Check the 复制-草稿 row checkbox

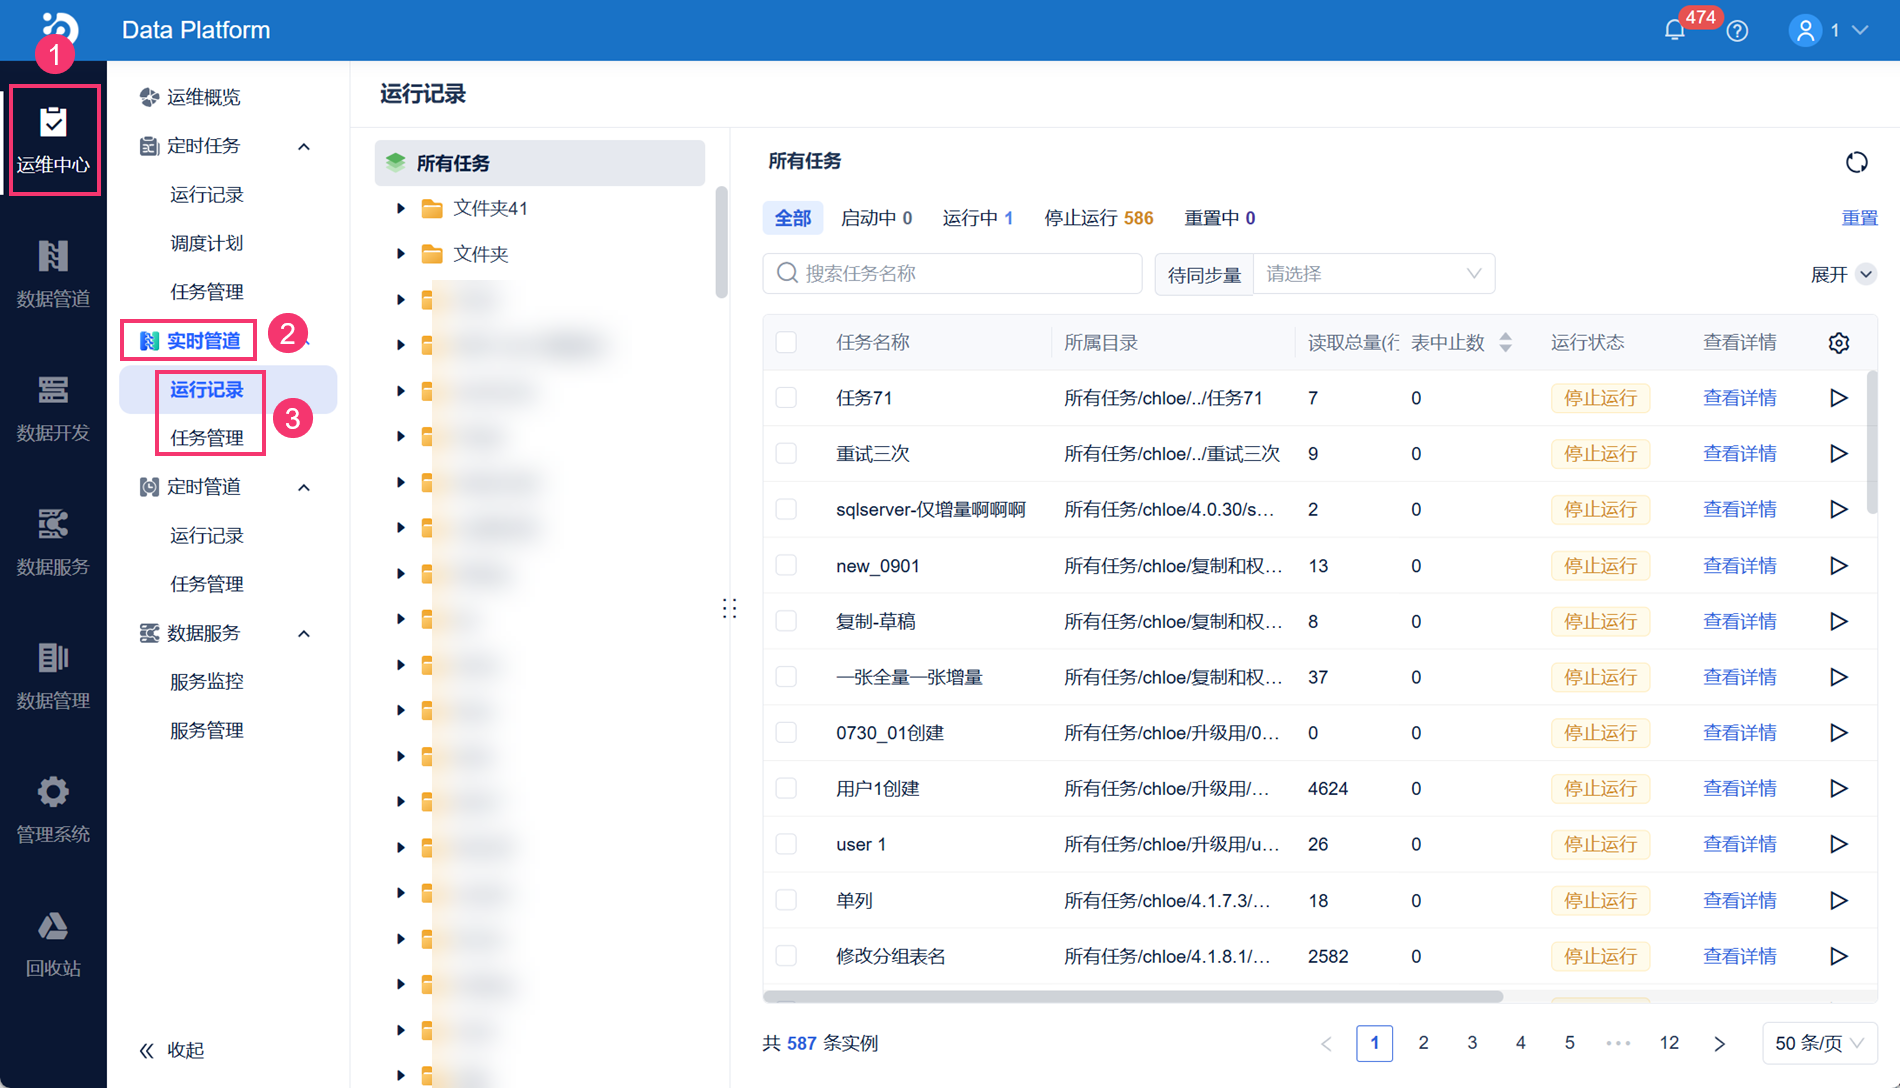click(786, 621)
